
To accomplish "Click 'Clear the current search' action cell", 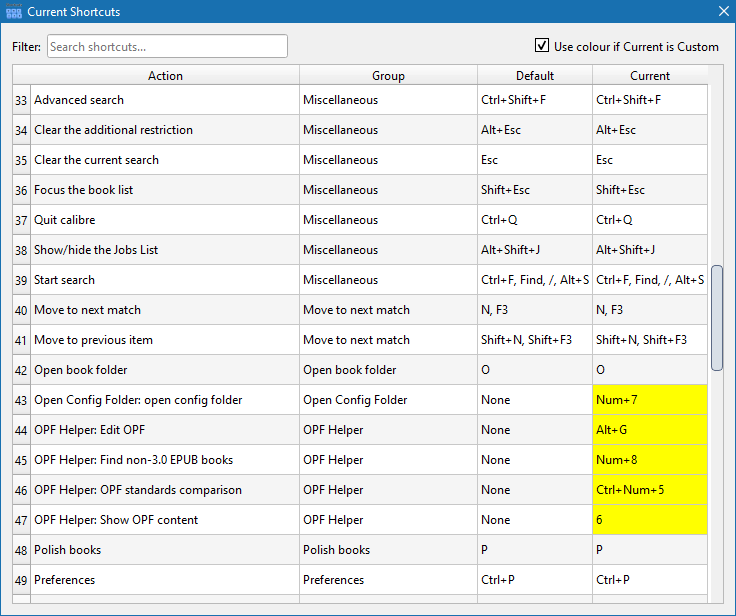I will click(165, 160).
